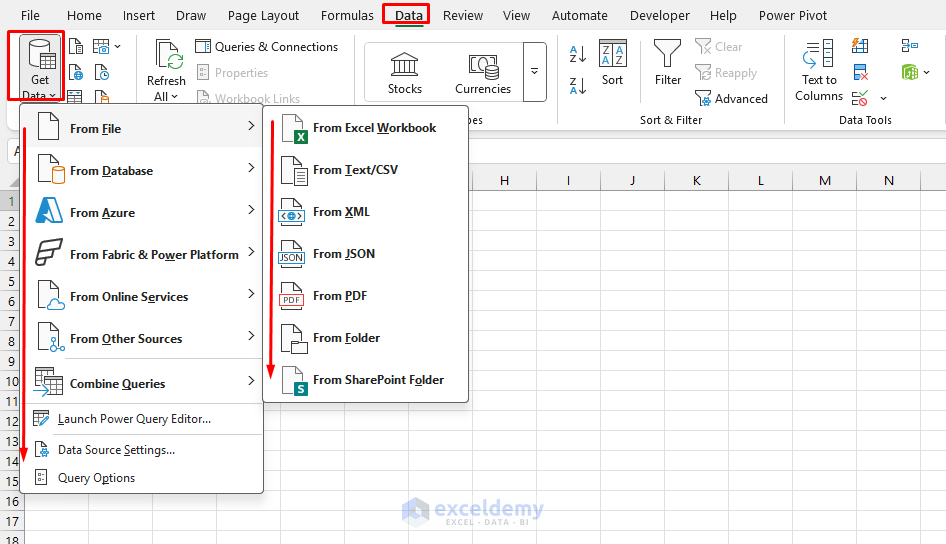Image resolution: width=946 pixels, height=544 pixels.
Task: Open the Advanced filter option
Action: click(x=731, y=98)
